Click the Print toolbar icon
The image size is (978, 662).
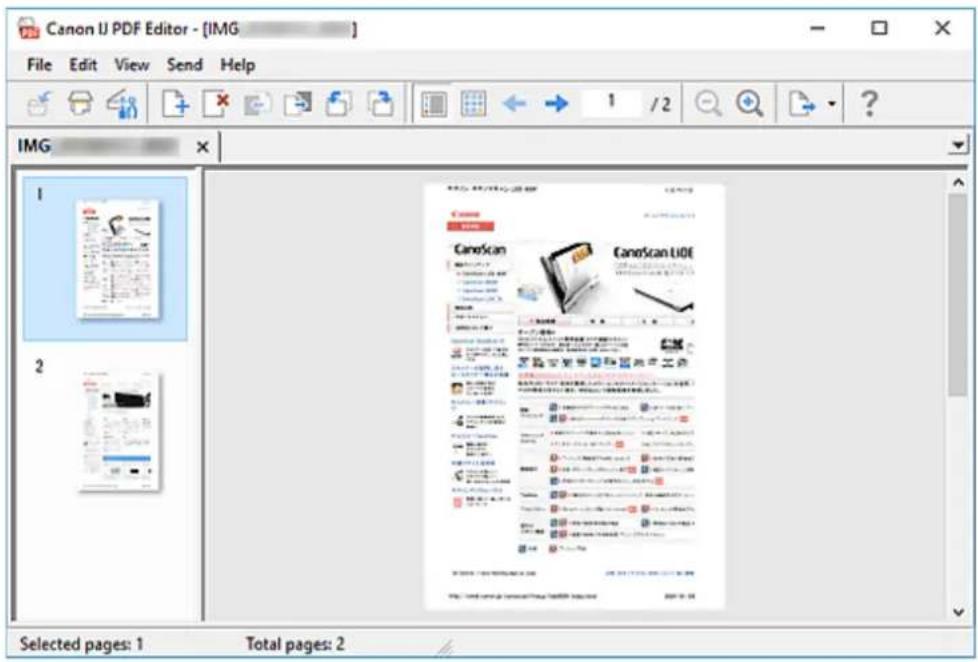click(80, 104)
